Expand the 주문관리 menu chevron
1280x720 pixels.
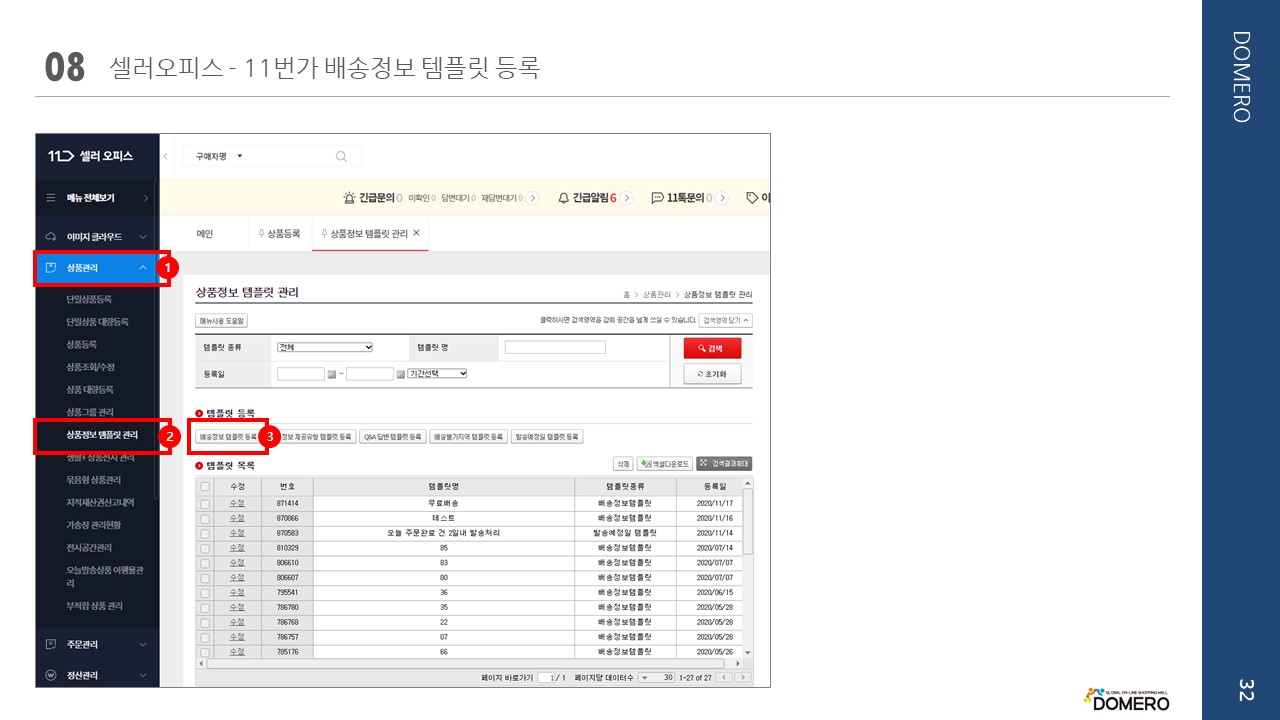143,644
